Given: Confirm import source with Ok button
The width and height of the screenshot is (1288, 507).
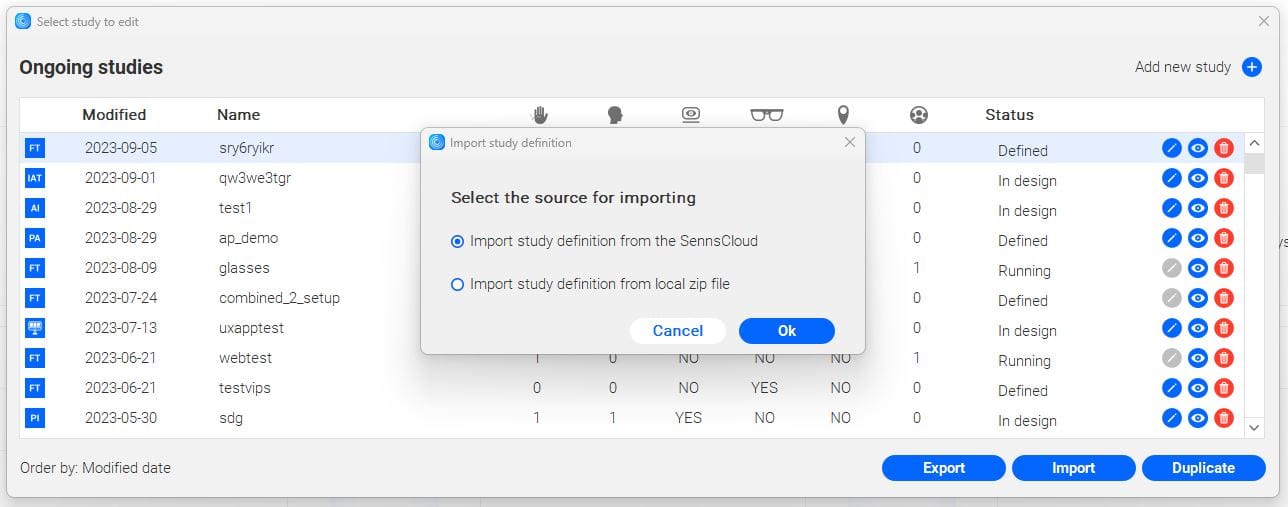Looking at the screenshot, I should 787,331.
